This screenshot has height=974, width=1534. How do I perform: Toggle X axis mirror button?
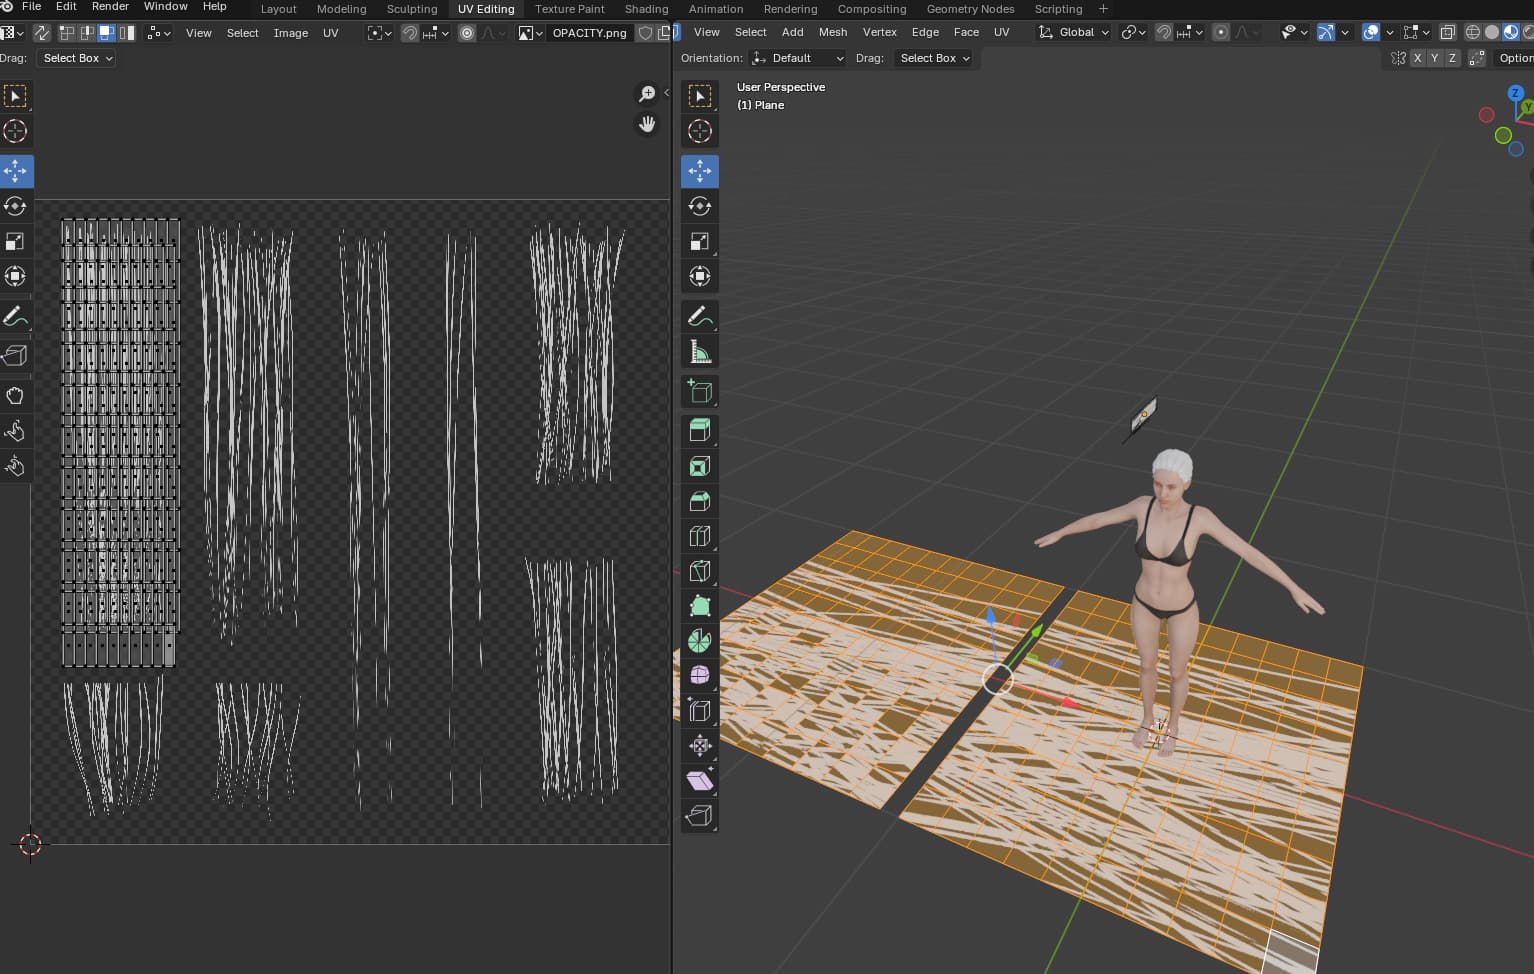pos(1417,58)
